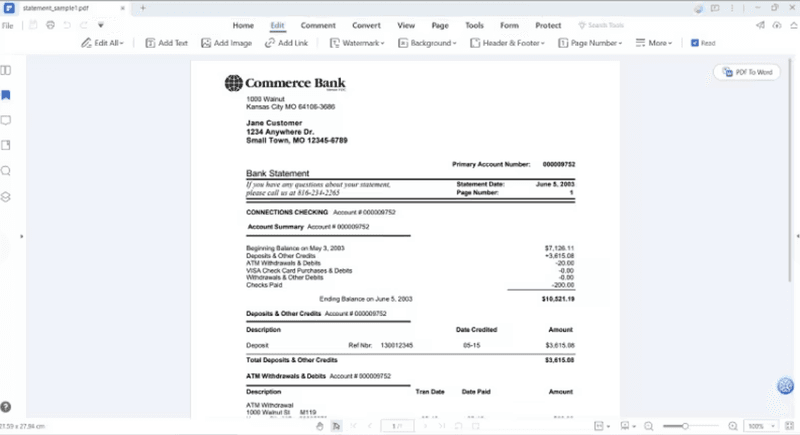Go to the last page button
Screen dimensions: 800x435
442,426
